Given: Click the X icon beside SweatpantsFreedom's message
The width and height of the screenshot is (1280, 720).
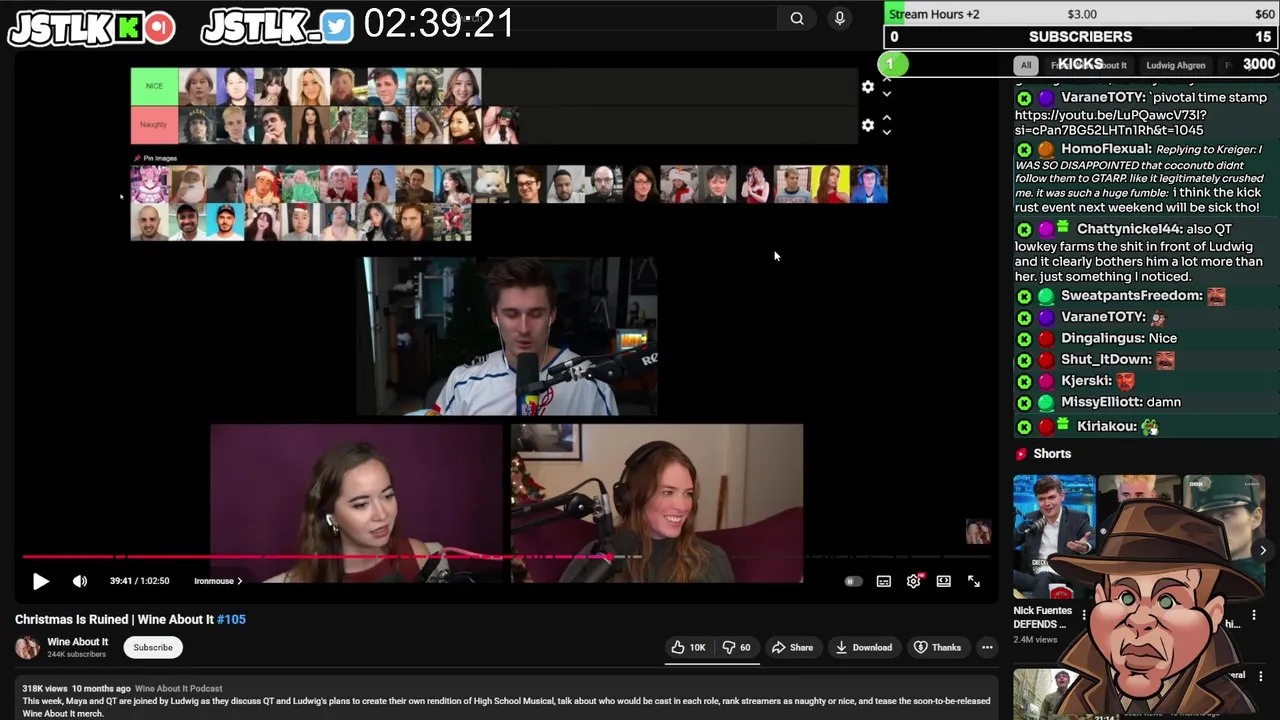Looking at the screenshot, I should coord(1024,296).
